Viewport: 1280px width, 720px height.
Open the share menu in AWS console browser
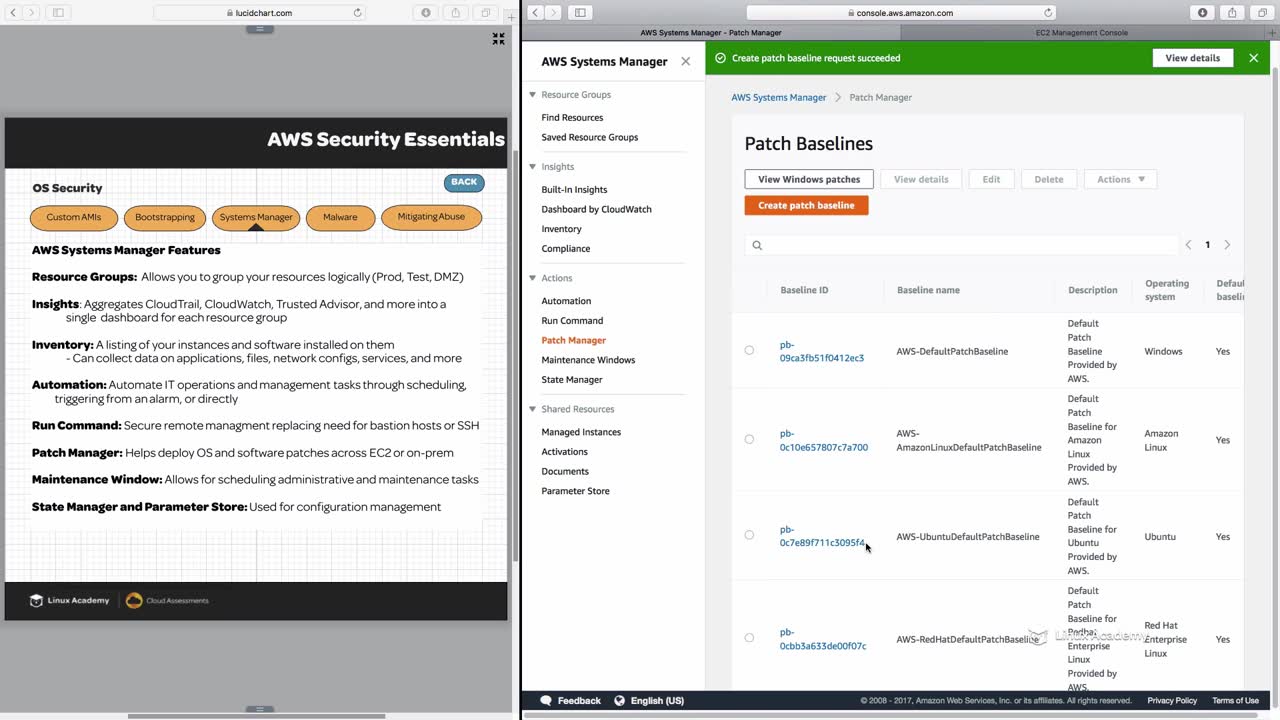click(x=1232, y=13)
